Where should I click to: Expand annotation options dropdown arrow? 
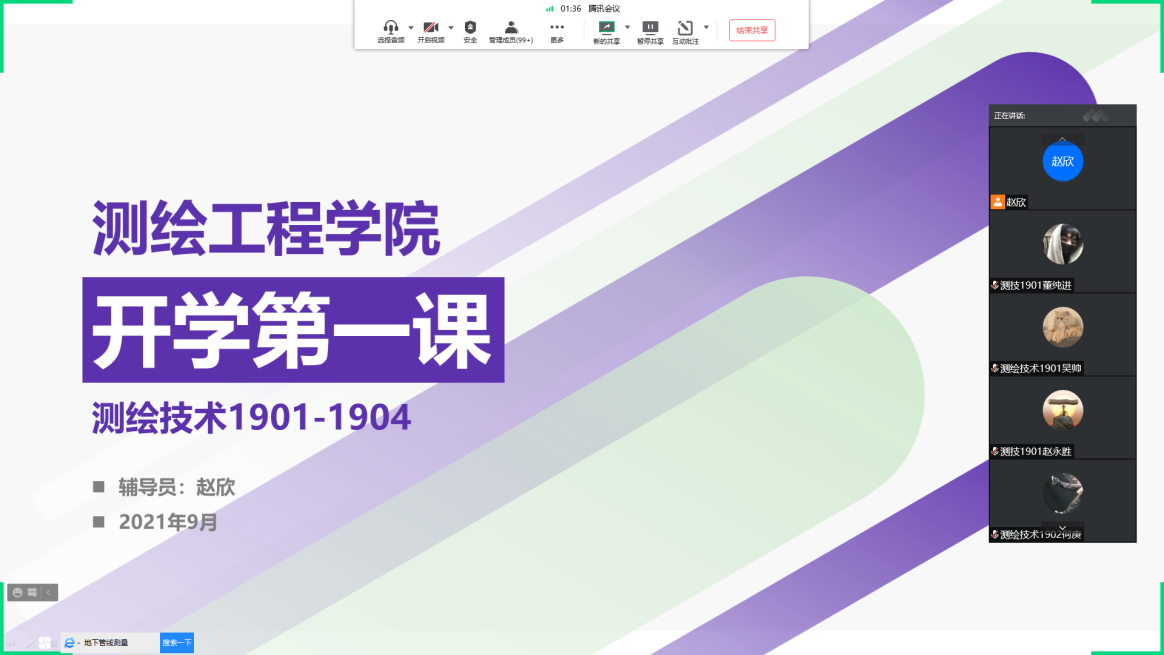706,27
